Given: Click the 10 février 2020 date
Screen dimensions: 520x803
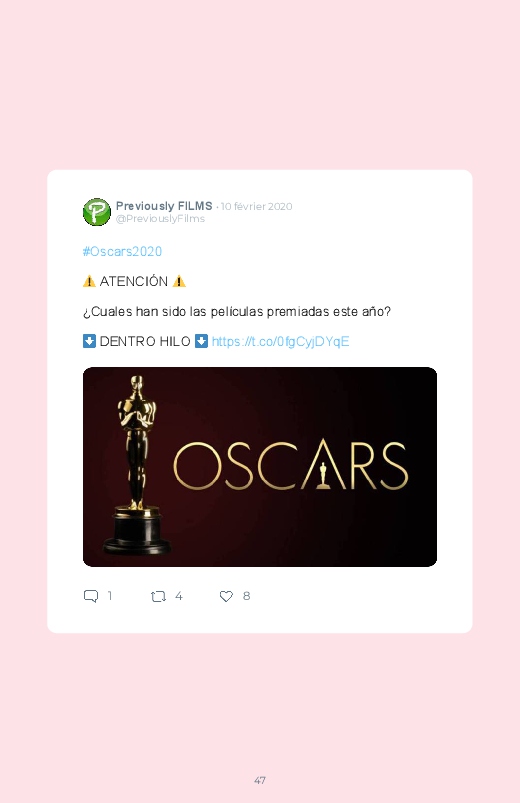Looking at the screenshot, I should point(257,206).
